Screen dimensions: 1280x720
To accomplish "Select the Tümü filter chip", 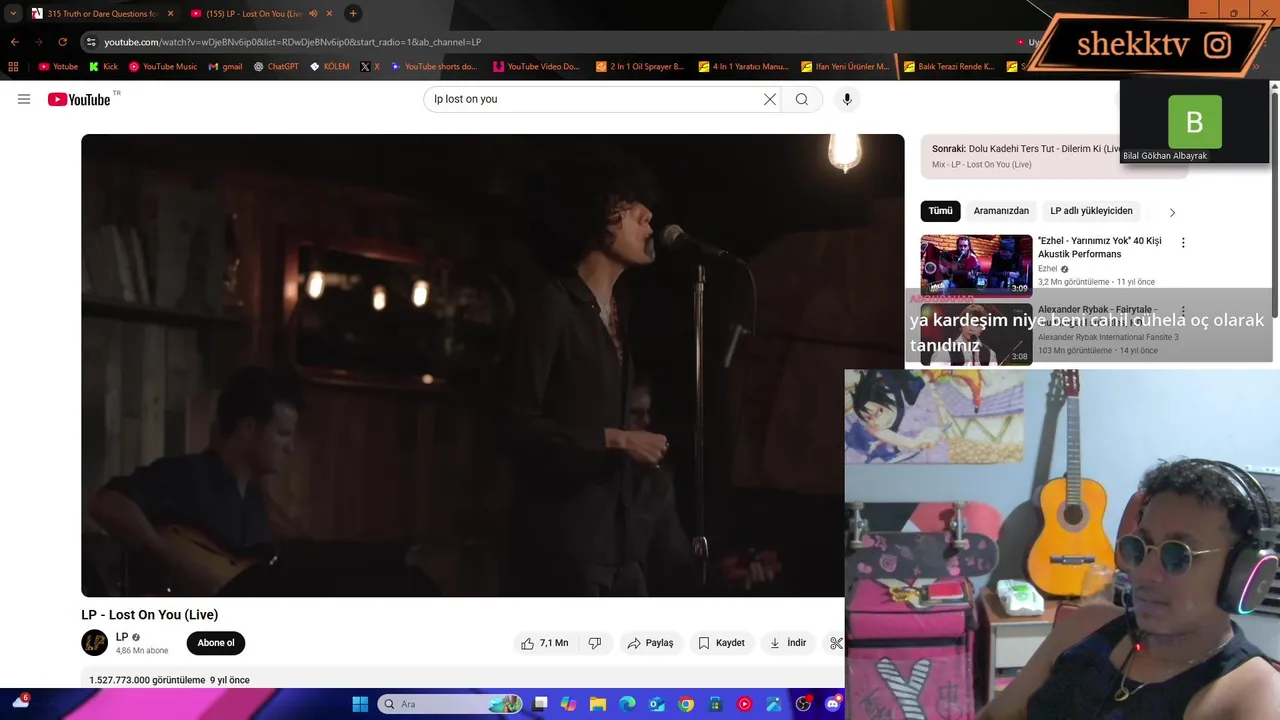I will [x=940, y=211].
